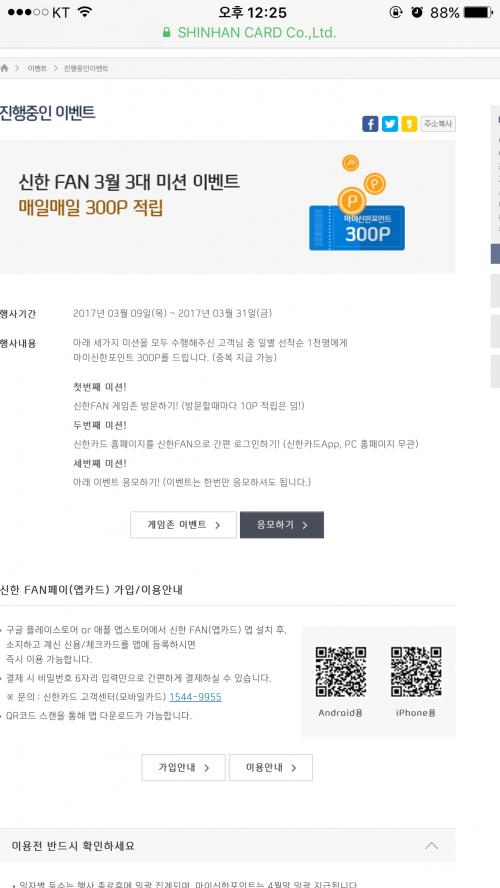Click the 주소복사 button
Image resolution: width=500 pixels, height=888 pixels.
(438, 124)
